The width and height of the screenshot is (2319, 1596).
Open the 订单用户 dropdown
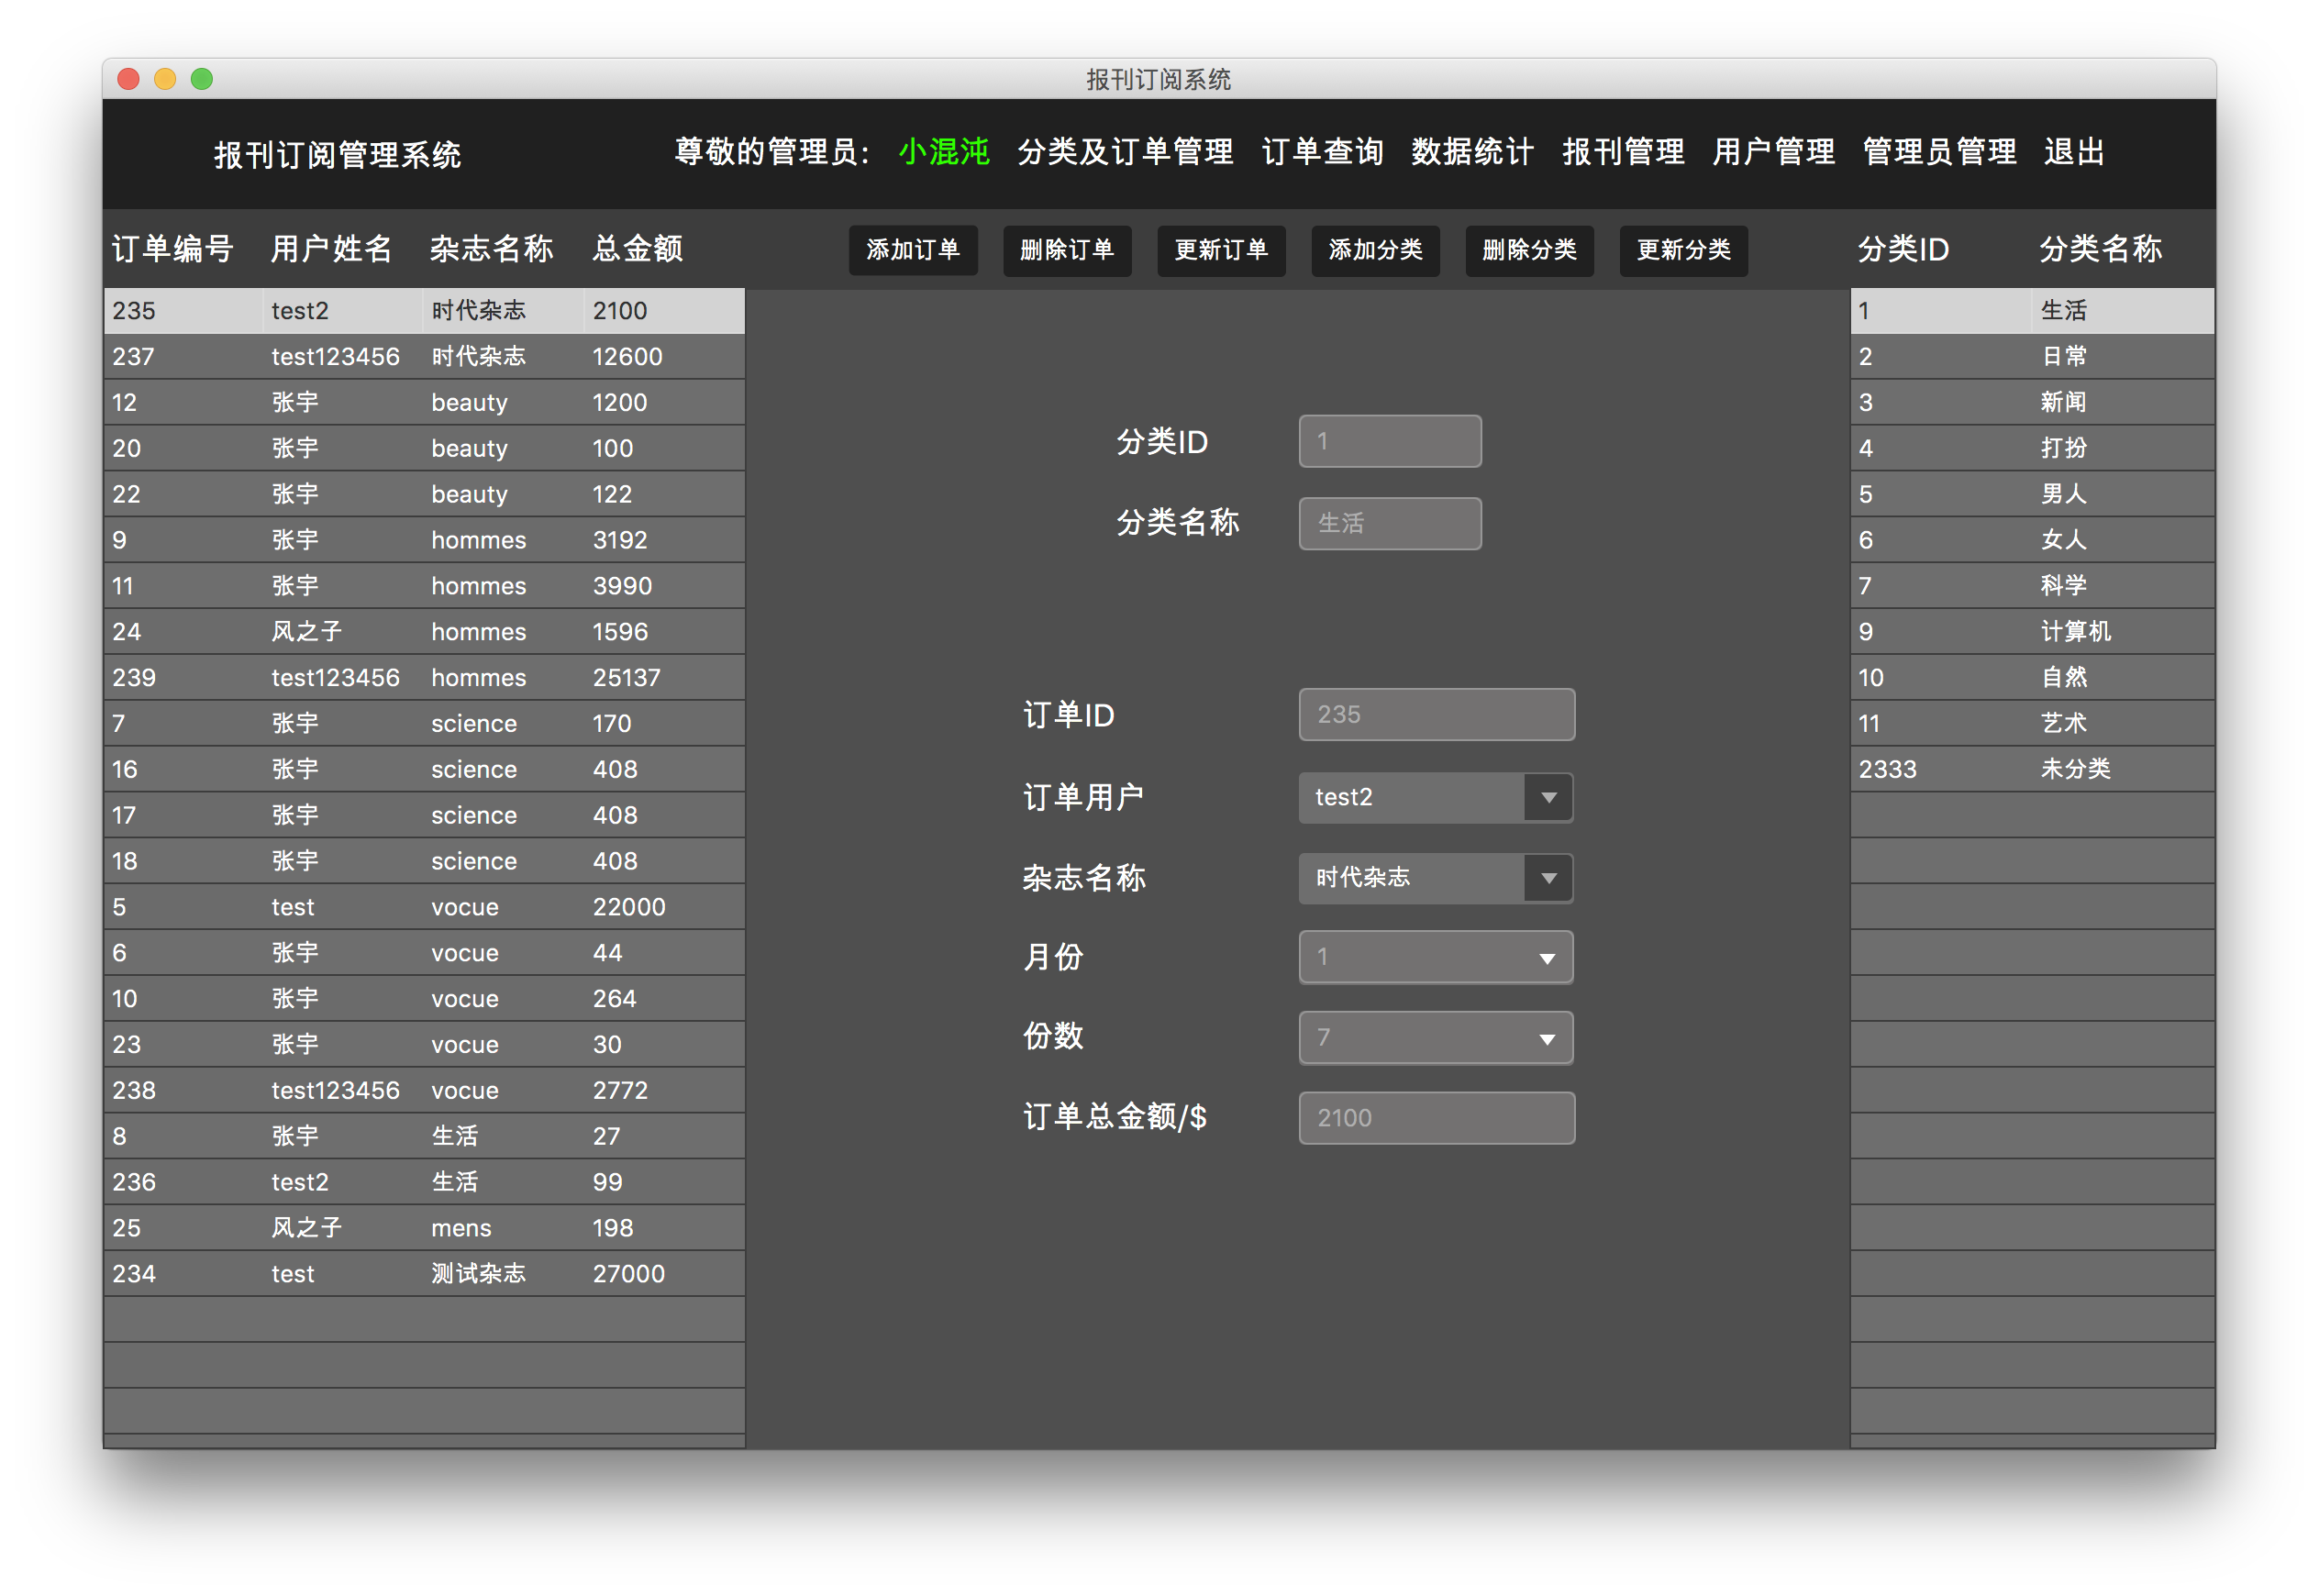[1435, 797]
